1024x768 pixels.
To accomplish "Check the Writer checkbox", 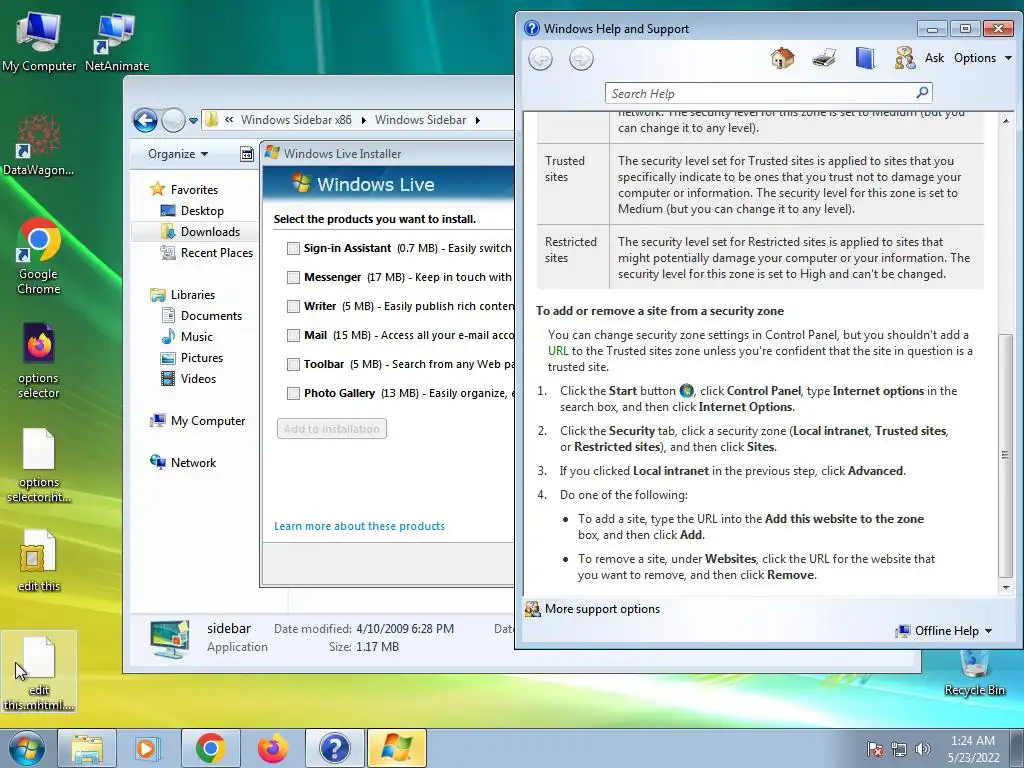I will (x=293, y=306).
